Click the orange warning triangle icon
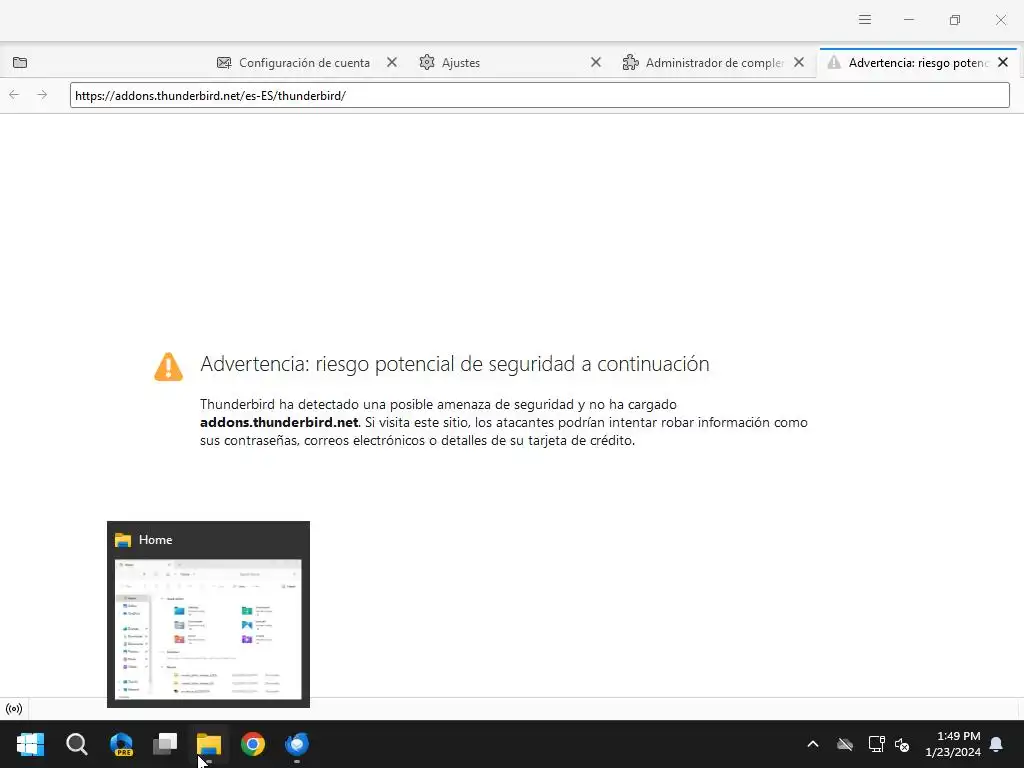This screenshot has height=768, width=1024. pos(168,366)
